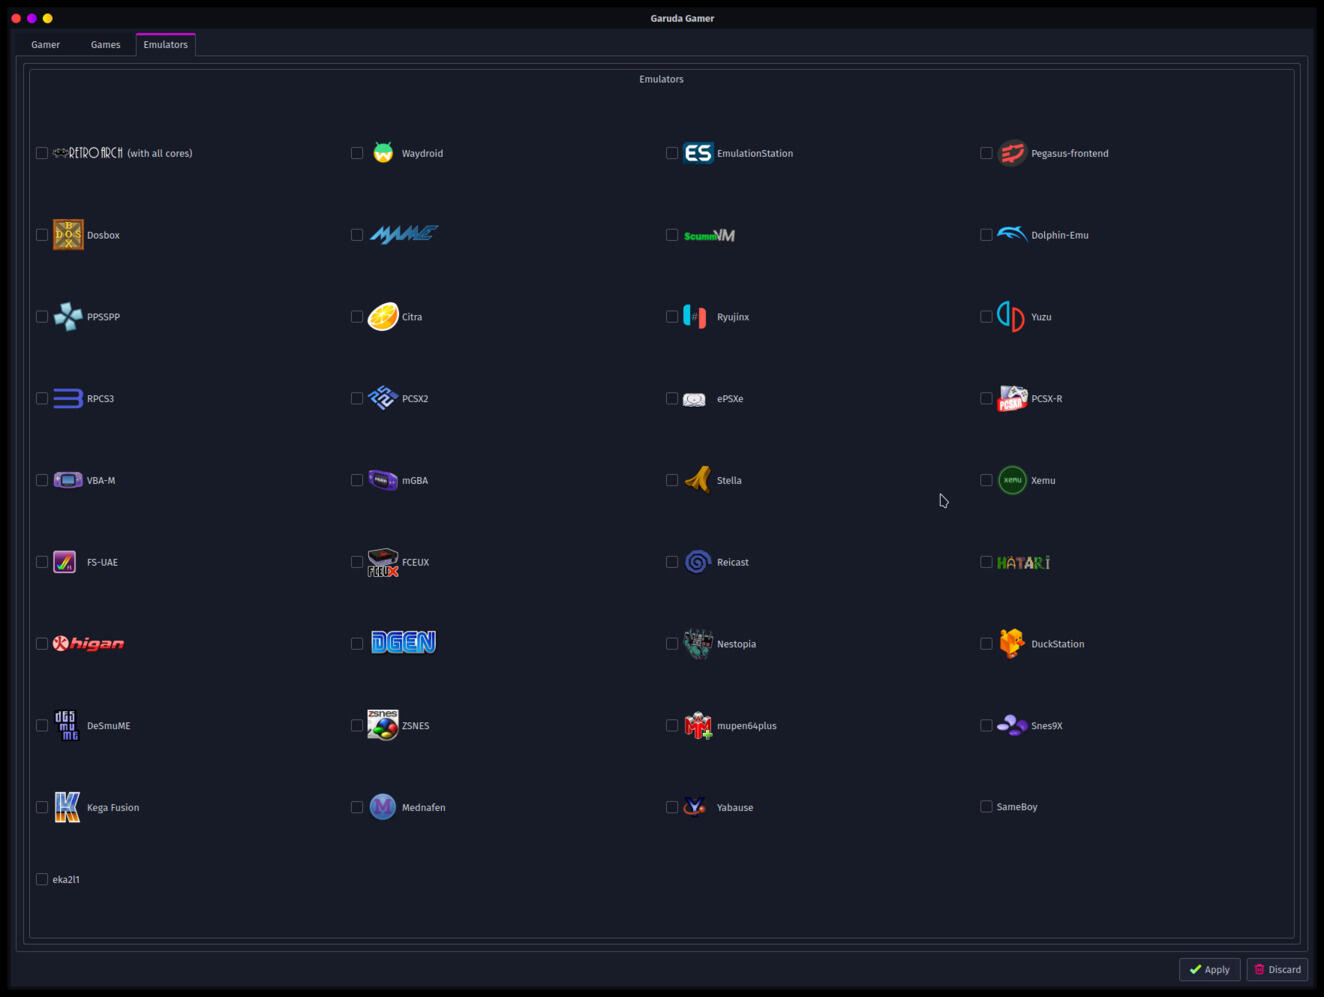Click the Pegasus-frontend red icon

(1012, 153)
